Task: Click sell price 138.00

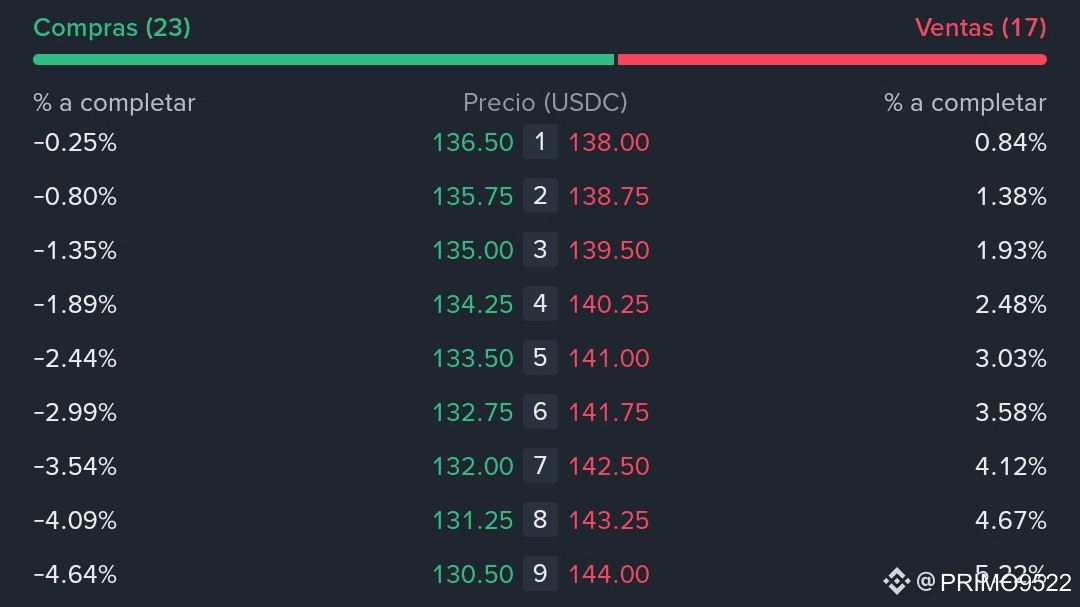Action: [x=609, y=143]
